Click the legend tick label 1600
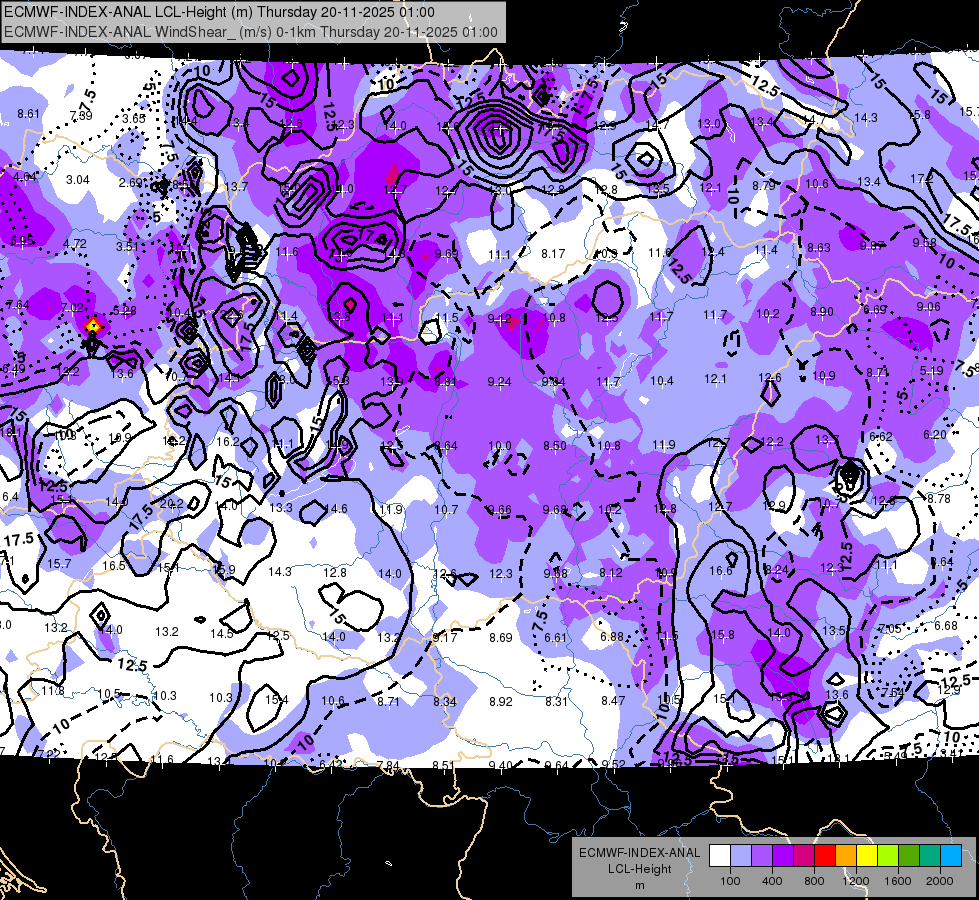 [x=898, y=881]
